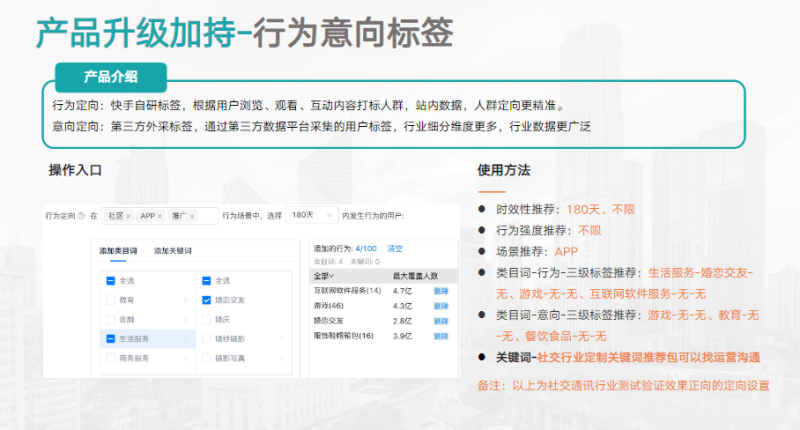
Task: Expand the 生活服务 category arrow
Action: [x=186, y=339]
